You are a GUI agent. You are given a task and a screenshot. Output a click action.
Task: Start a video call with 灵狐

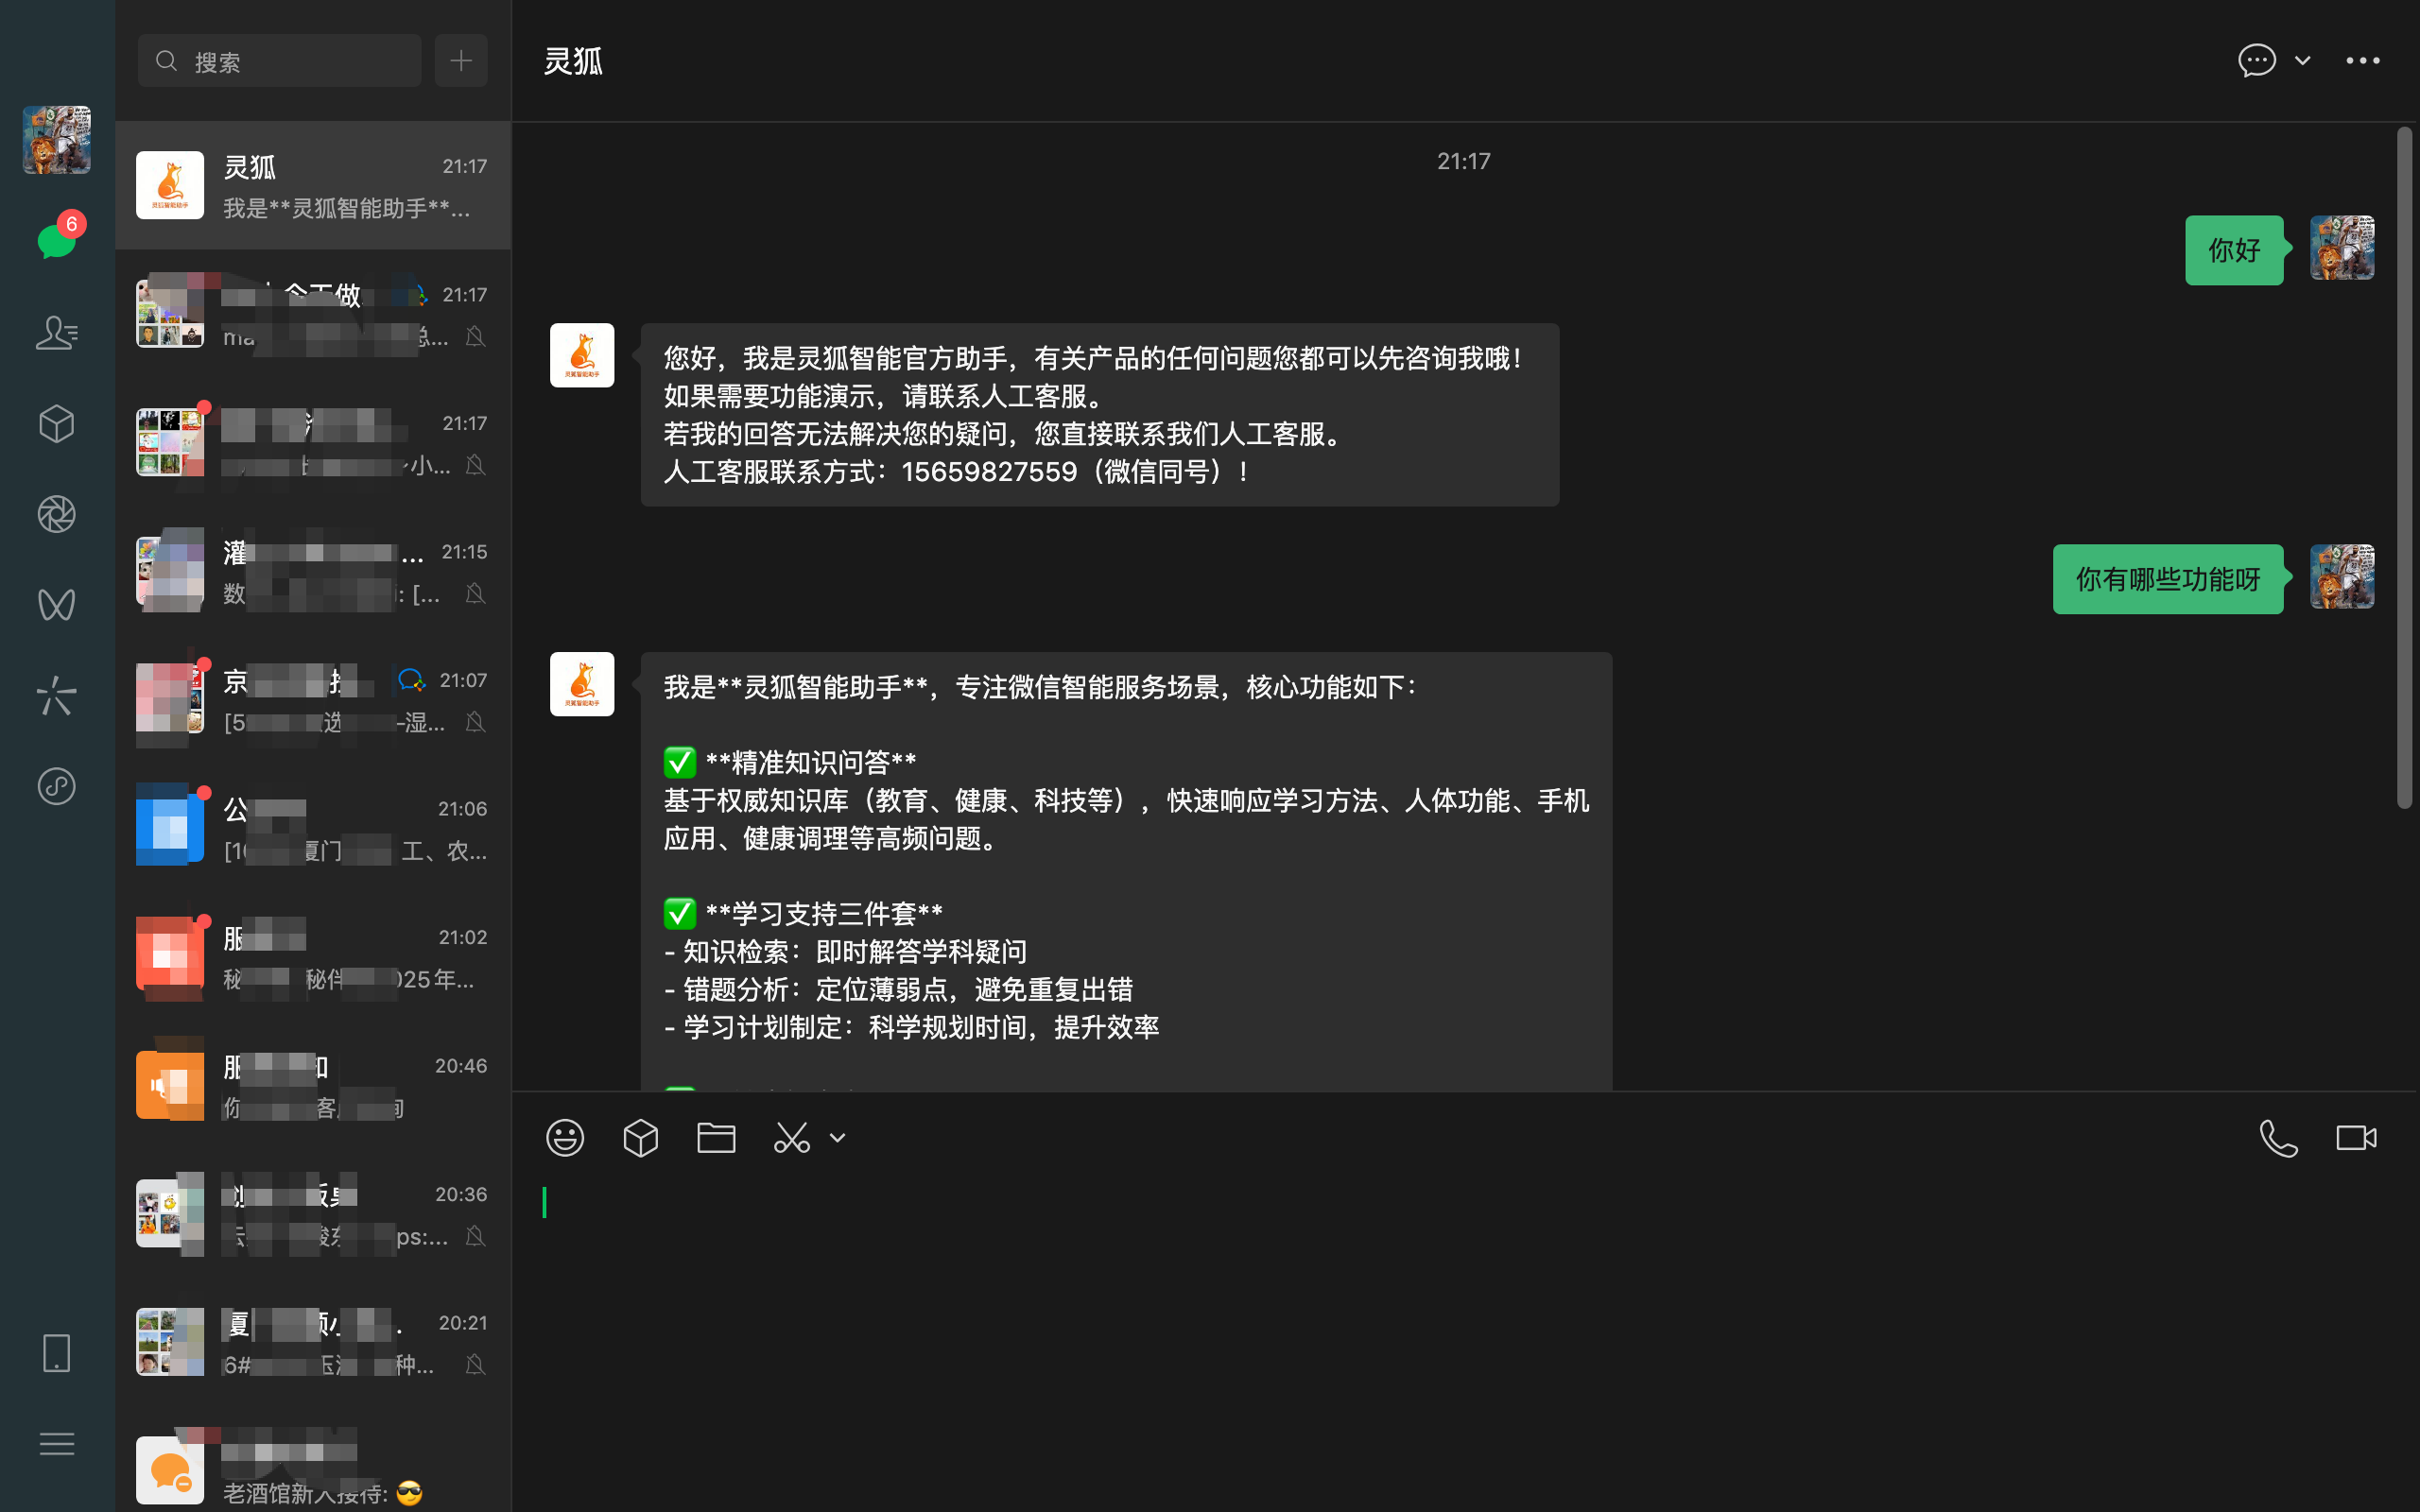[2355, 1138]
